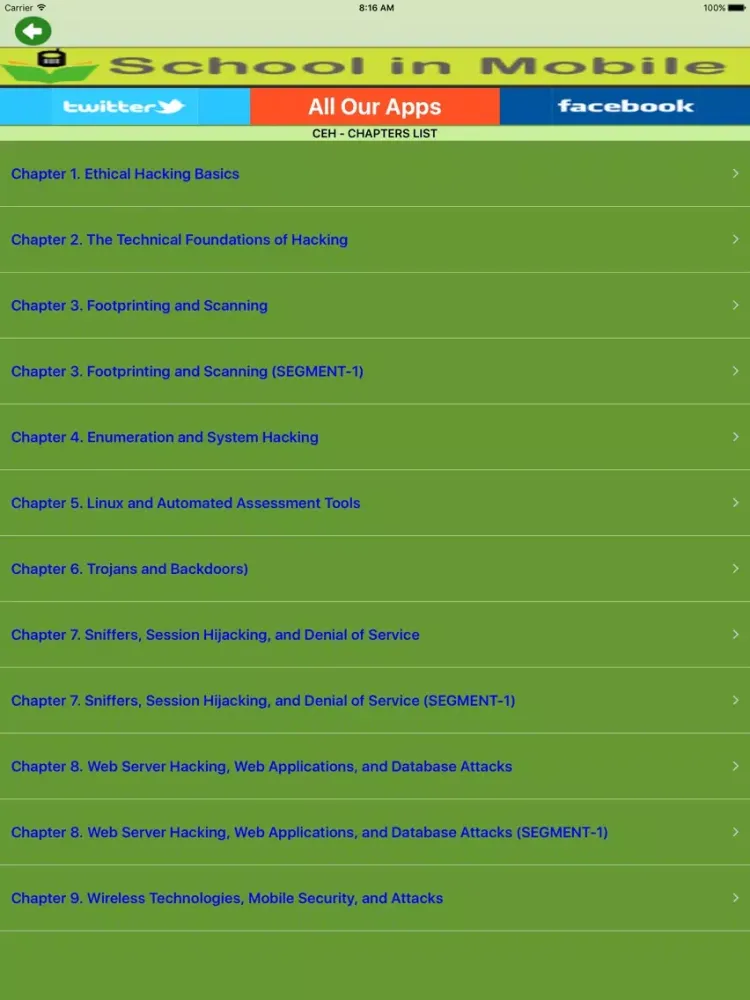This screenshot has height=1000, width=750.
Task: Open All Our Apps button
Action: point(375,107)
